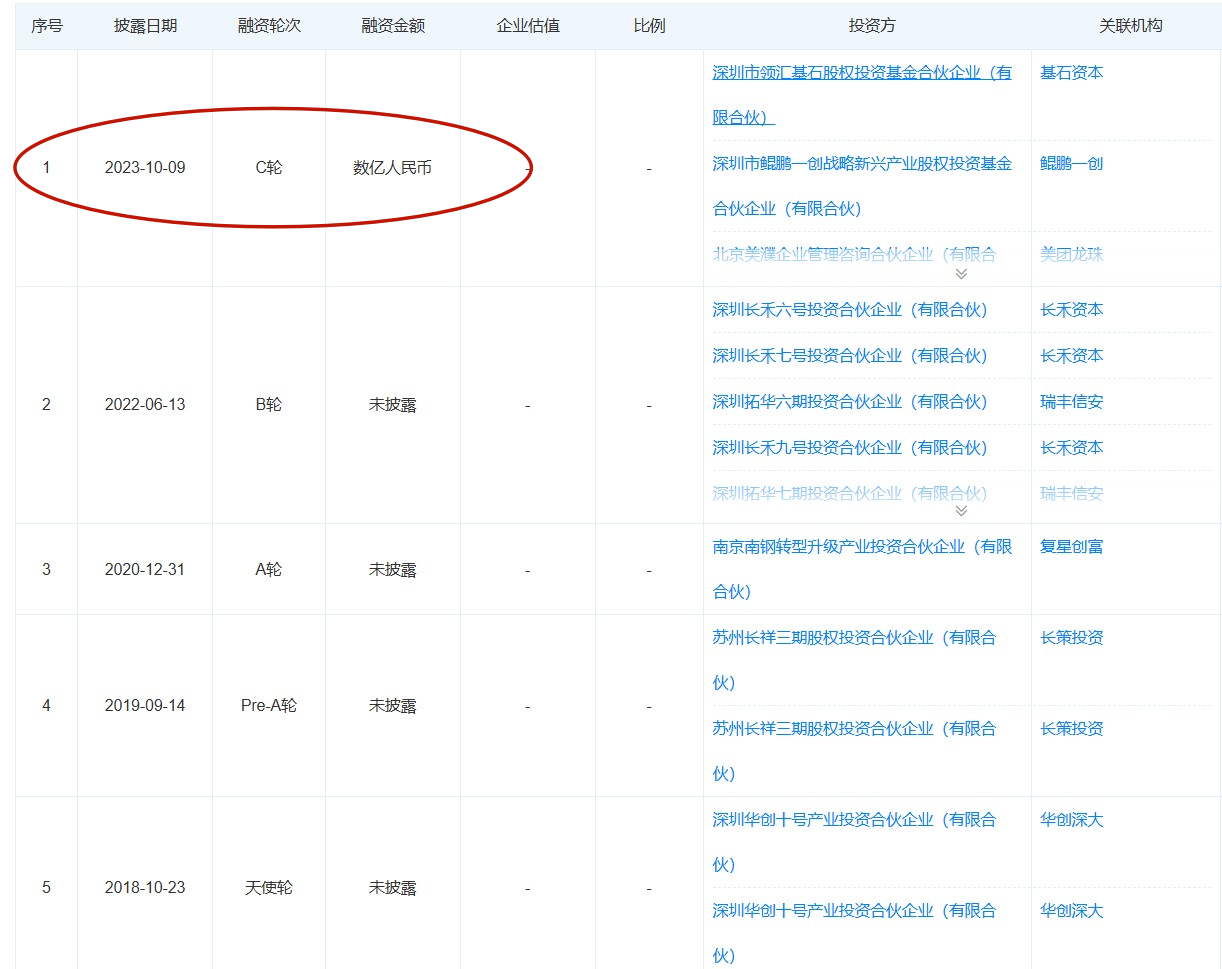Select the A轮 round cell

[x=269, y=570]
